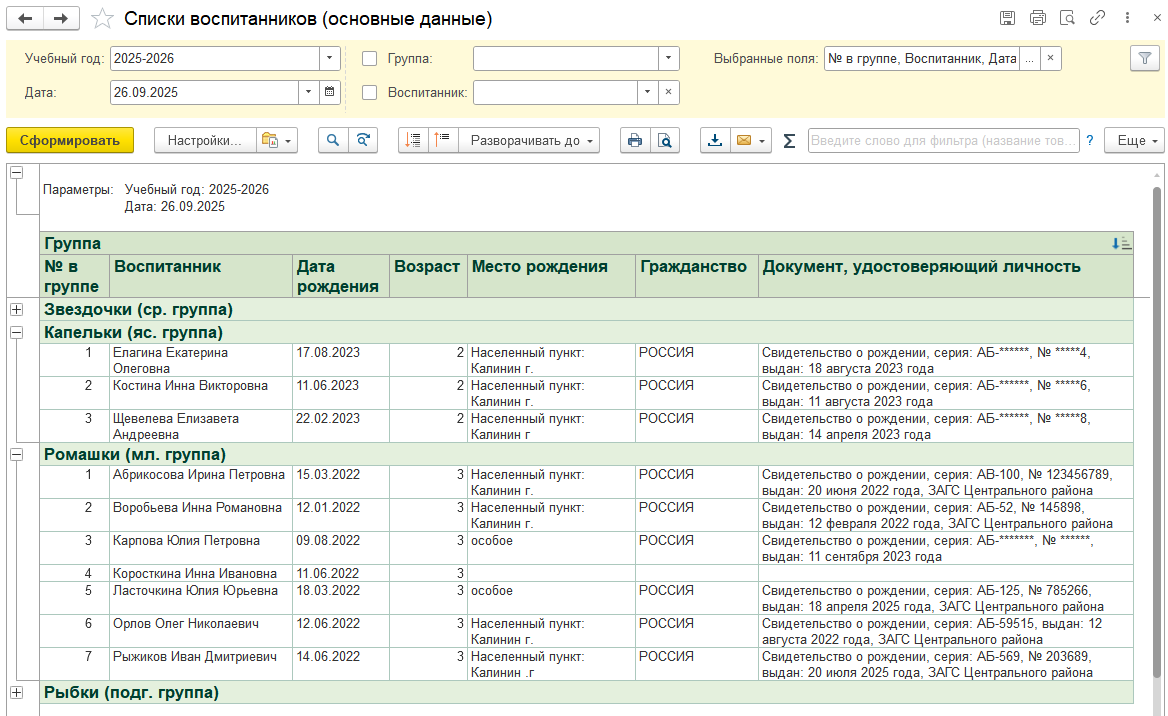Click the save report download icon
The image size is (1168, 716).
point(715,141)
